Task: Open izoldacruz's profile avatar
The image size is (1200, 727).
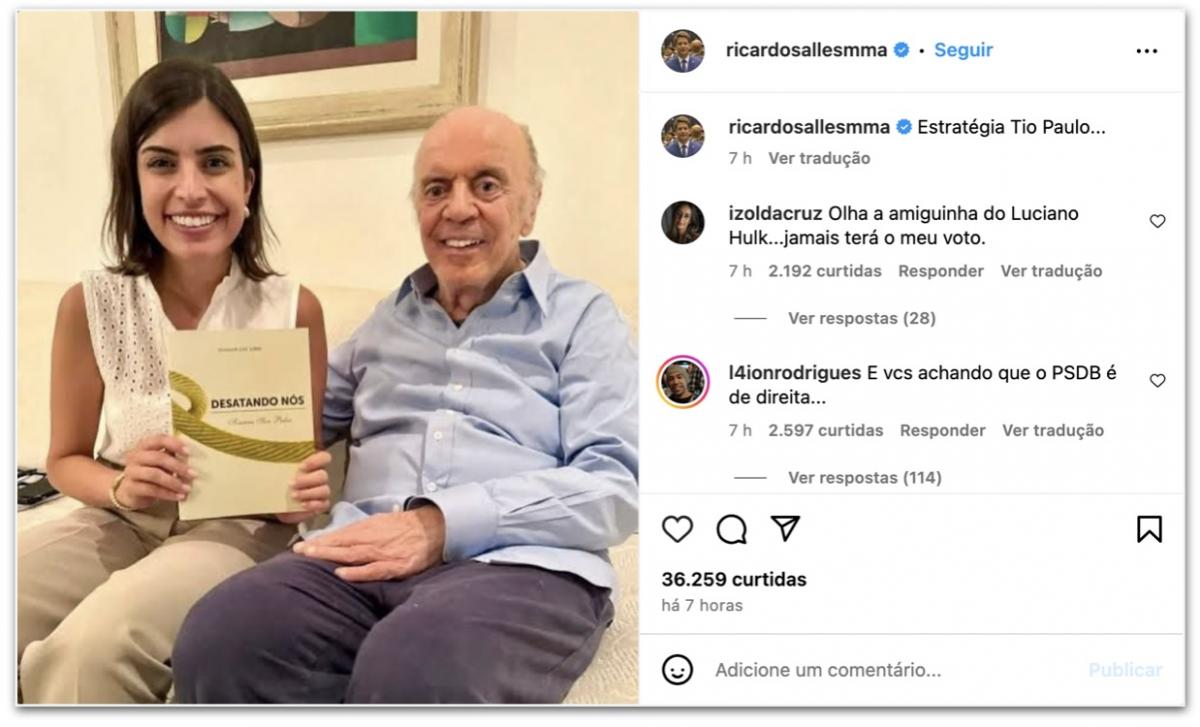Action: click(x=683, y=222)
